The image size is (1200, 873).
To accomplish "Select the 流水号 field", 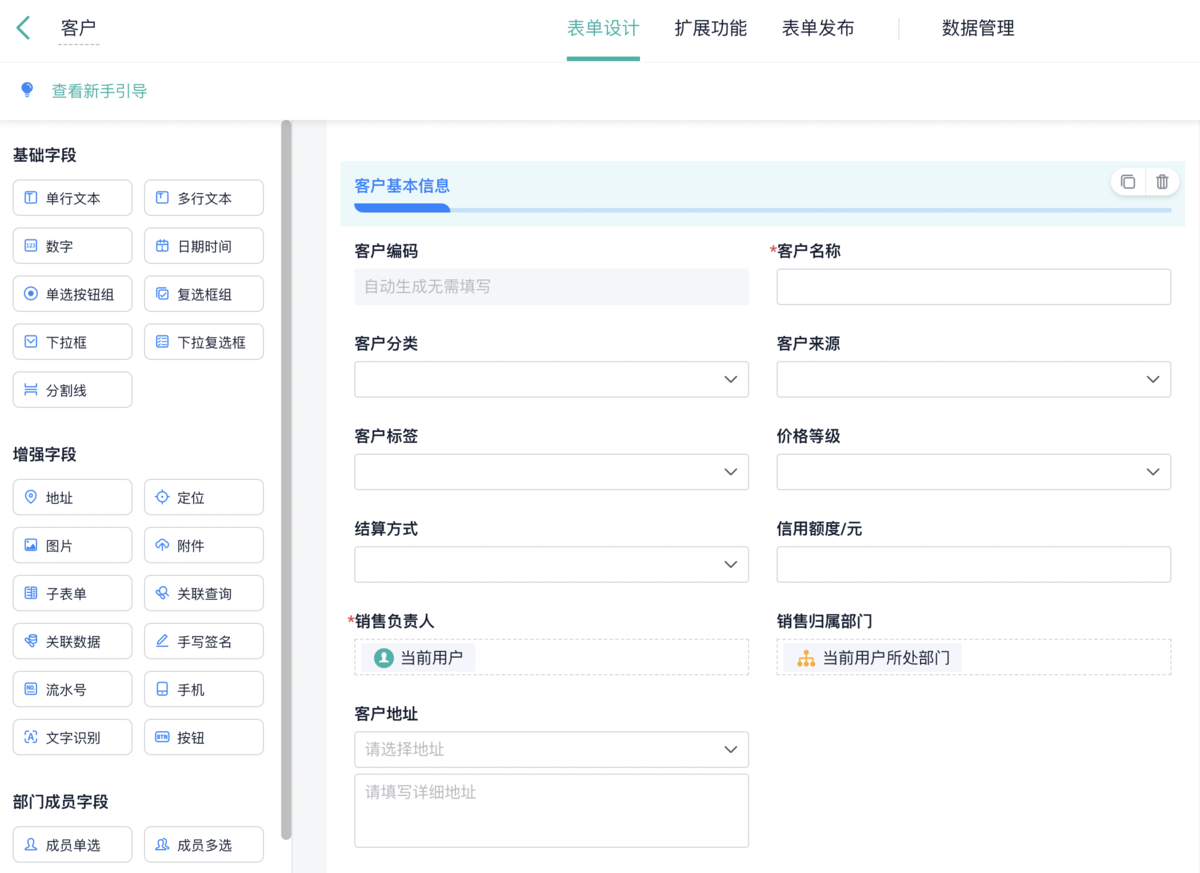I will pyautogui.click(x=72, y=689).
